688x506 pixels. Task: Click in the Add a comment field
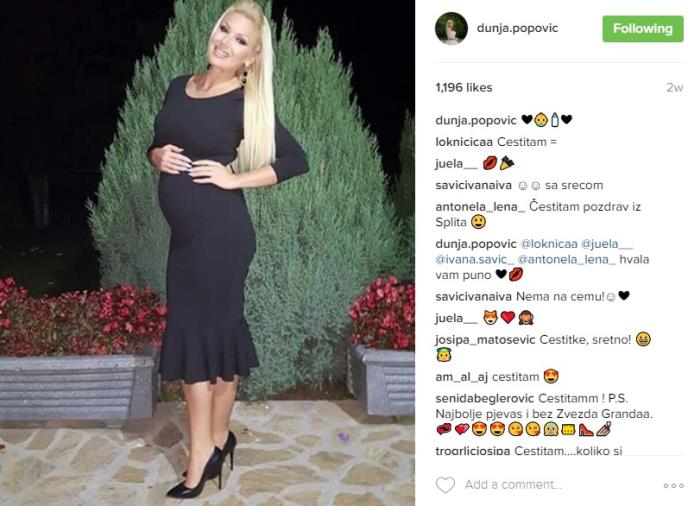point(558,484)
